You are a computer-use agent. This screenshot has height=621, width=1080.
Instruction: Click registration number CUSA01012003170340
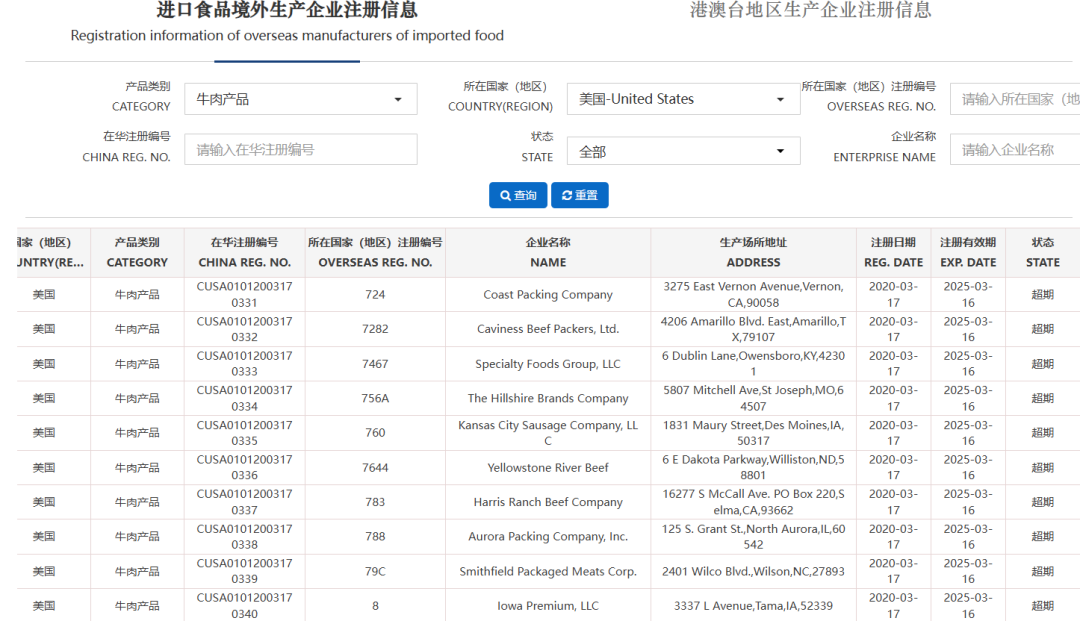245,606
